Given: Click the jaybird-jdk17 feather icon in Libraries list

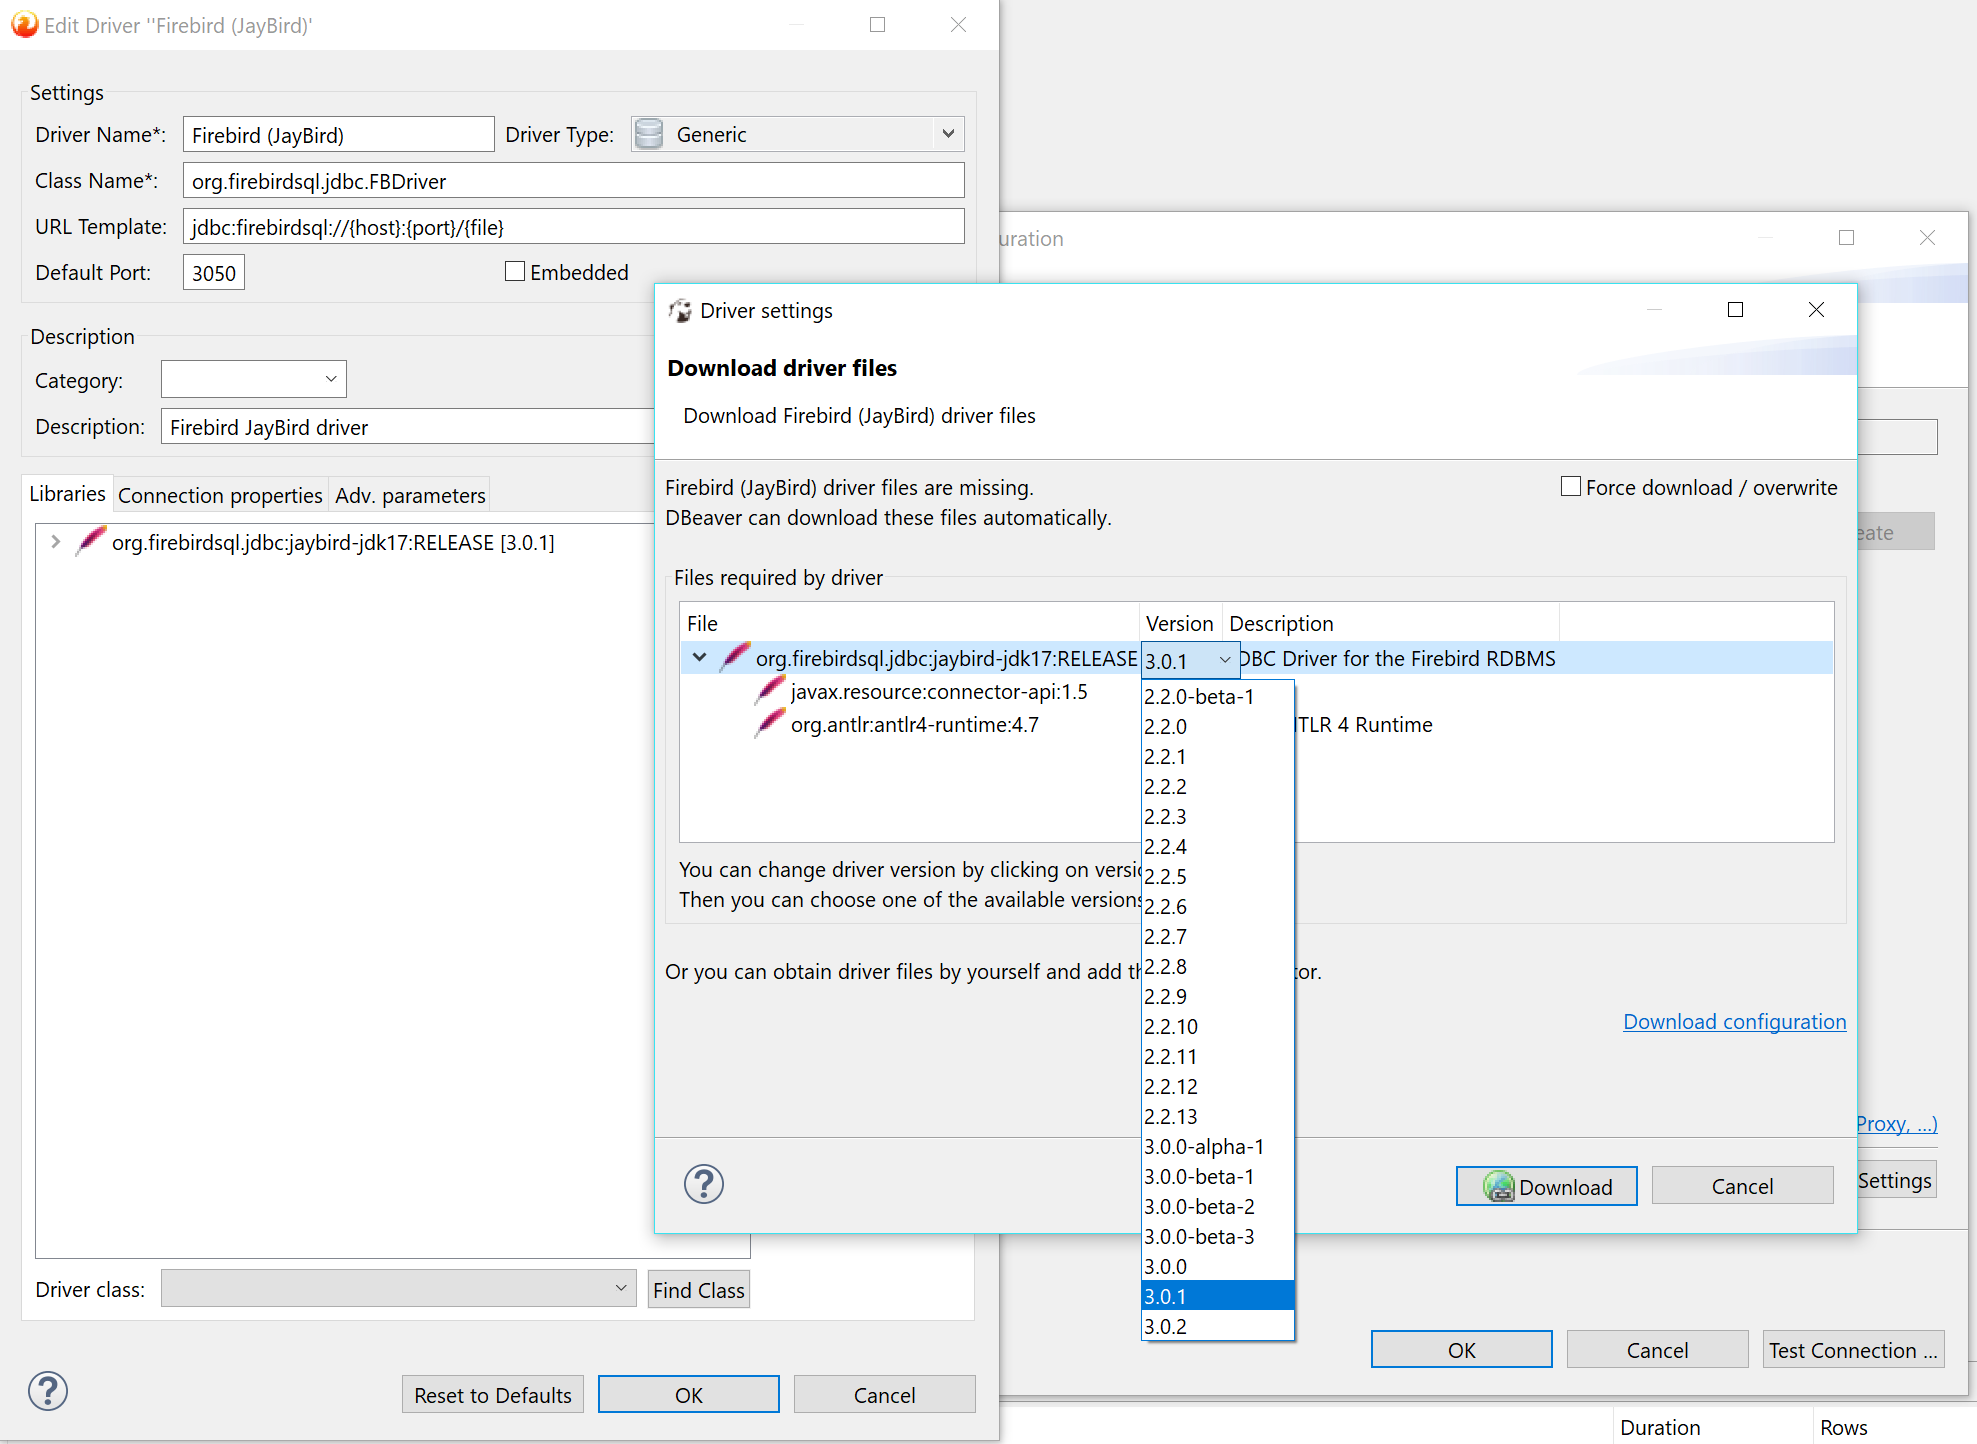Looking at the screenshot, I should coord(91,541).
